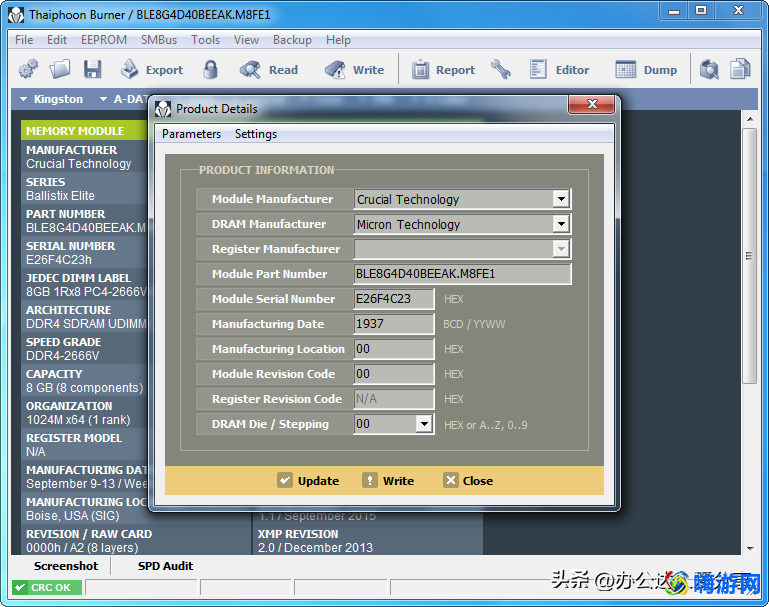Click the Product Details dialog title icon
The image size is (769, 607).
click(163, 109)
